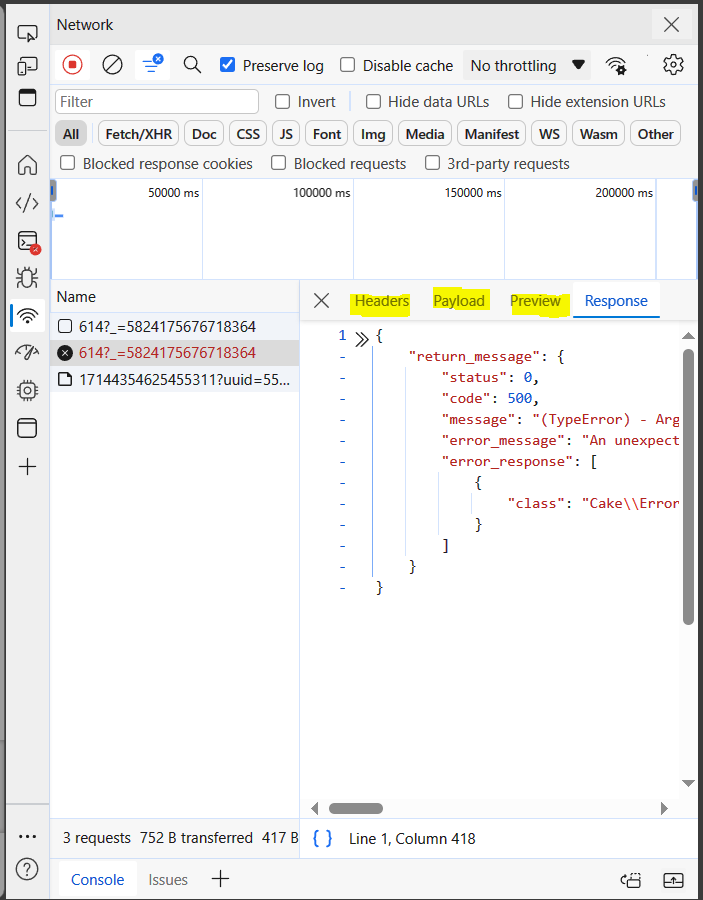The height and width of the screenshot is (900, 703).
Task: Add a drawer tab with plus
Action: [x=220, y=879]
